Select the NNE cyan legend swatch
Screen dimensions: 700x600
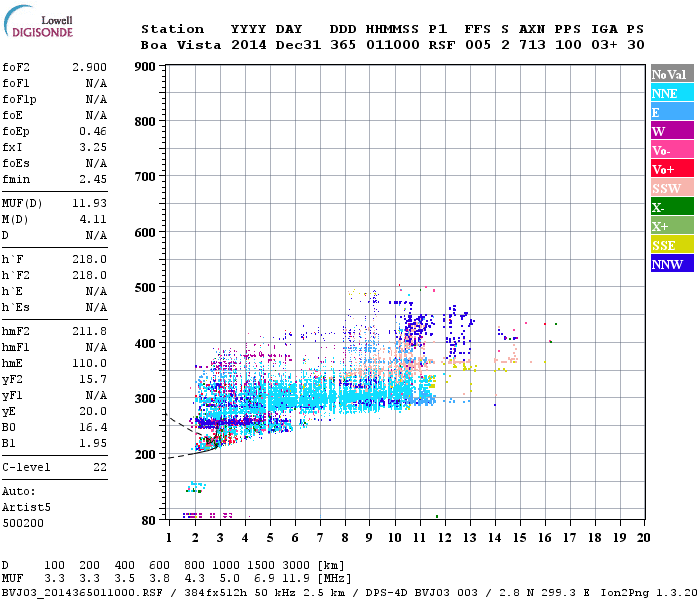tap(672, 93)
